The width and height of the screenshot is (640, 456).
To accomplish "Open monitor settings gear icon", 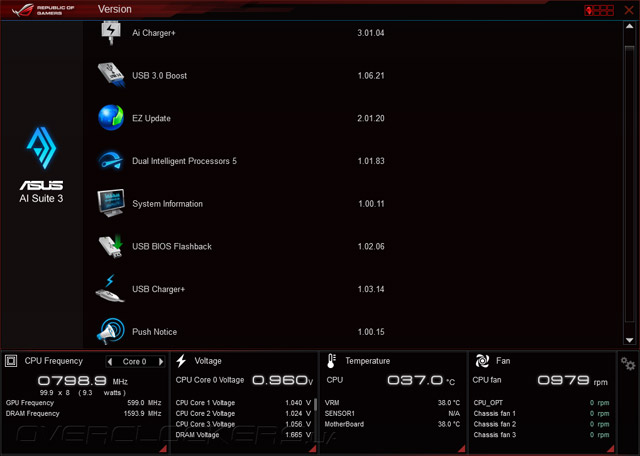I will point(628,363).
